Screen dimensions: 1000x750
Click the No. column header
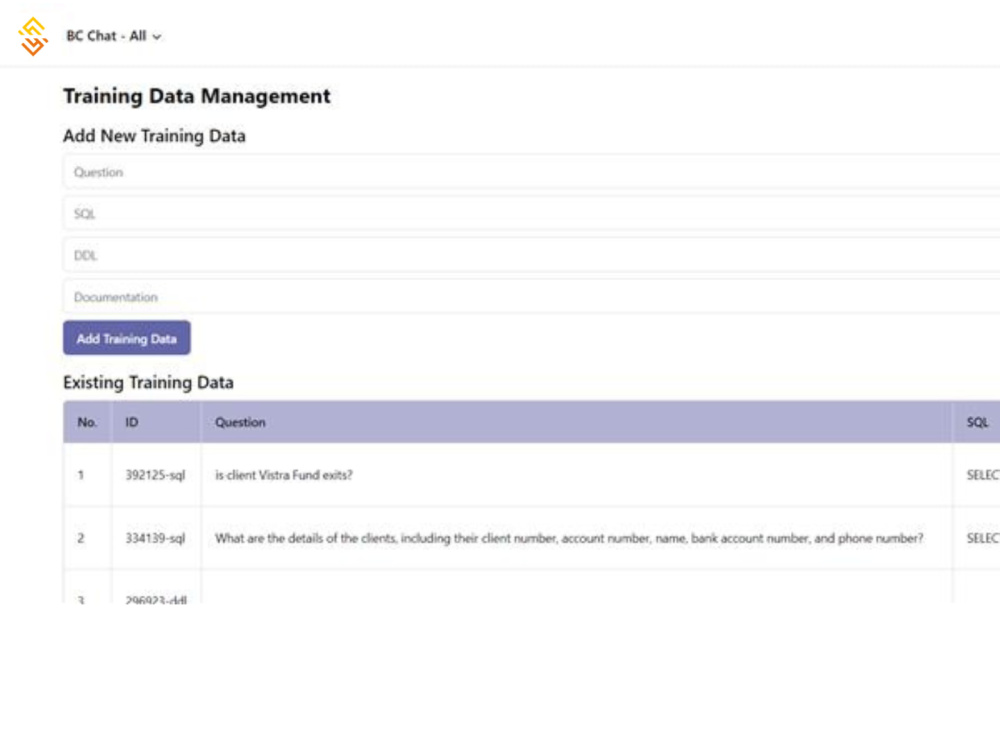coord(87,422)
